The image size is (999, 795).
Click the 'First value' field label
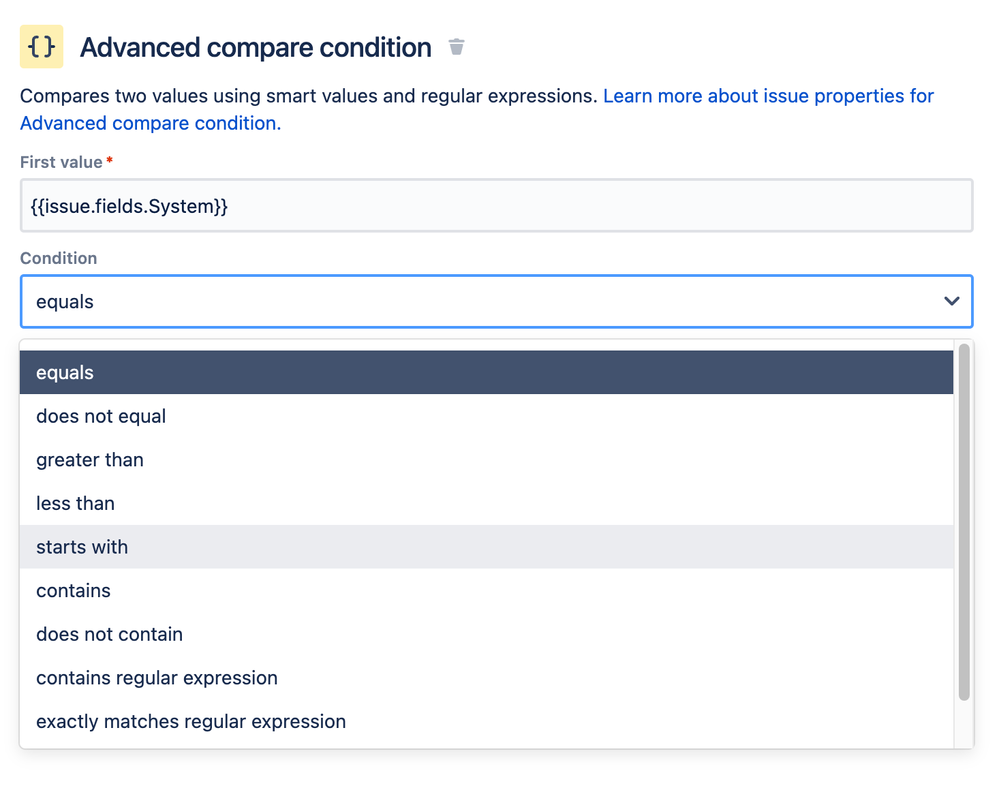tap(61, 162)
